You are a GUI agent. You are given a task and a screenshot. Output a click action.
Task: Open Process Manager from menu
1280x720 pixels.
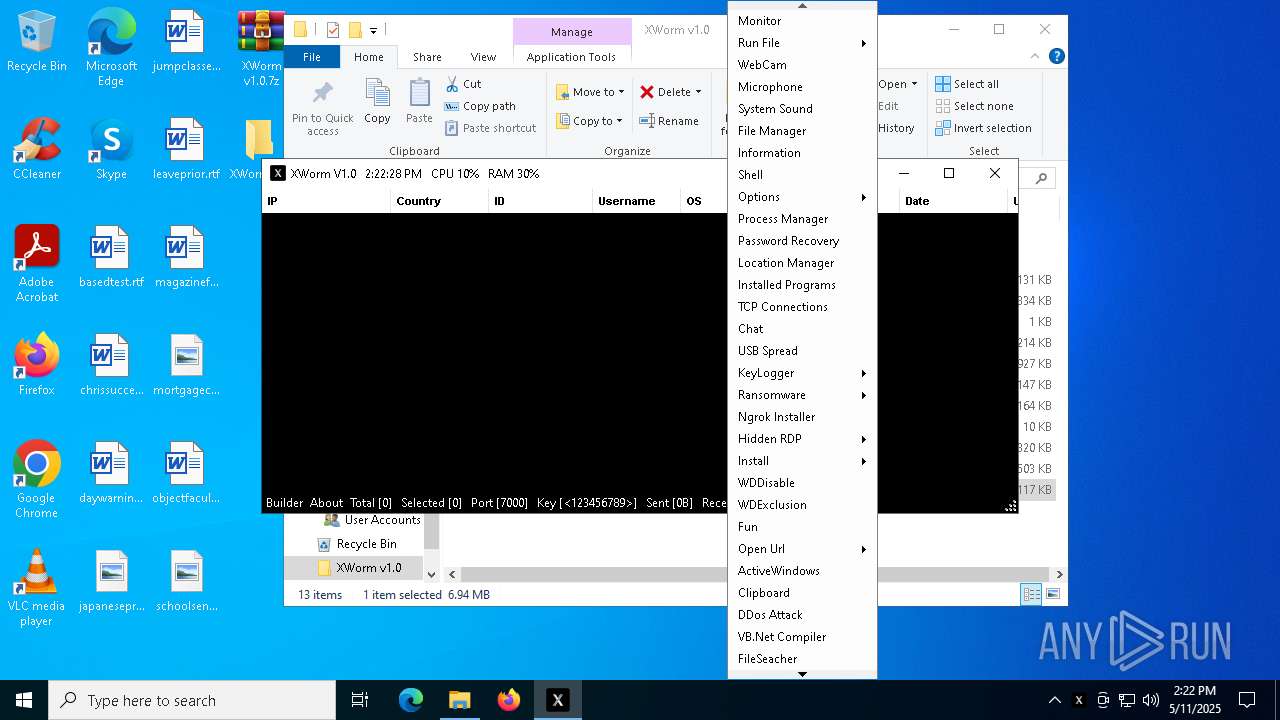(x=802, y=219)
